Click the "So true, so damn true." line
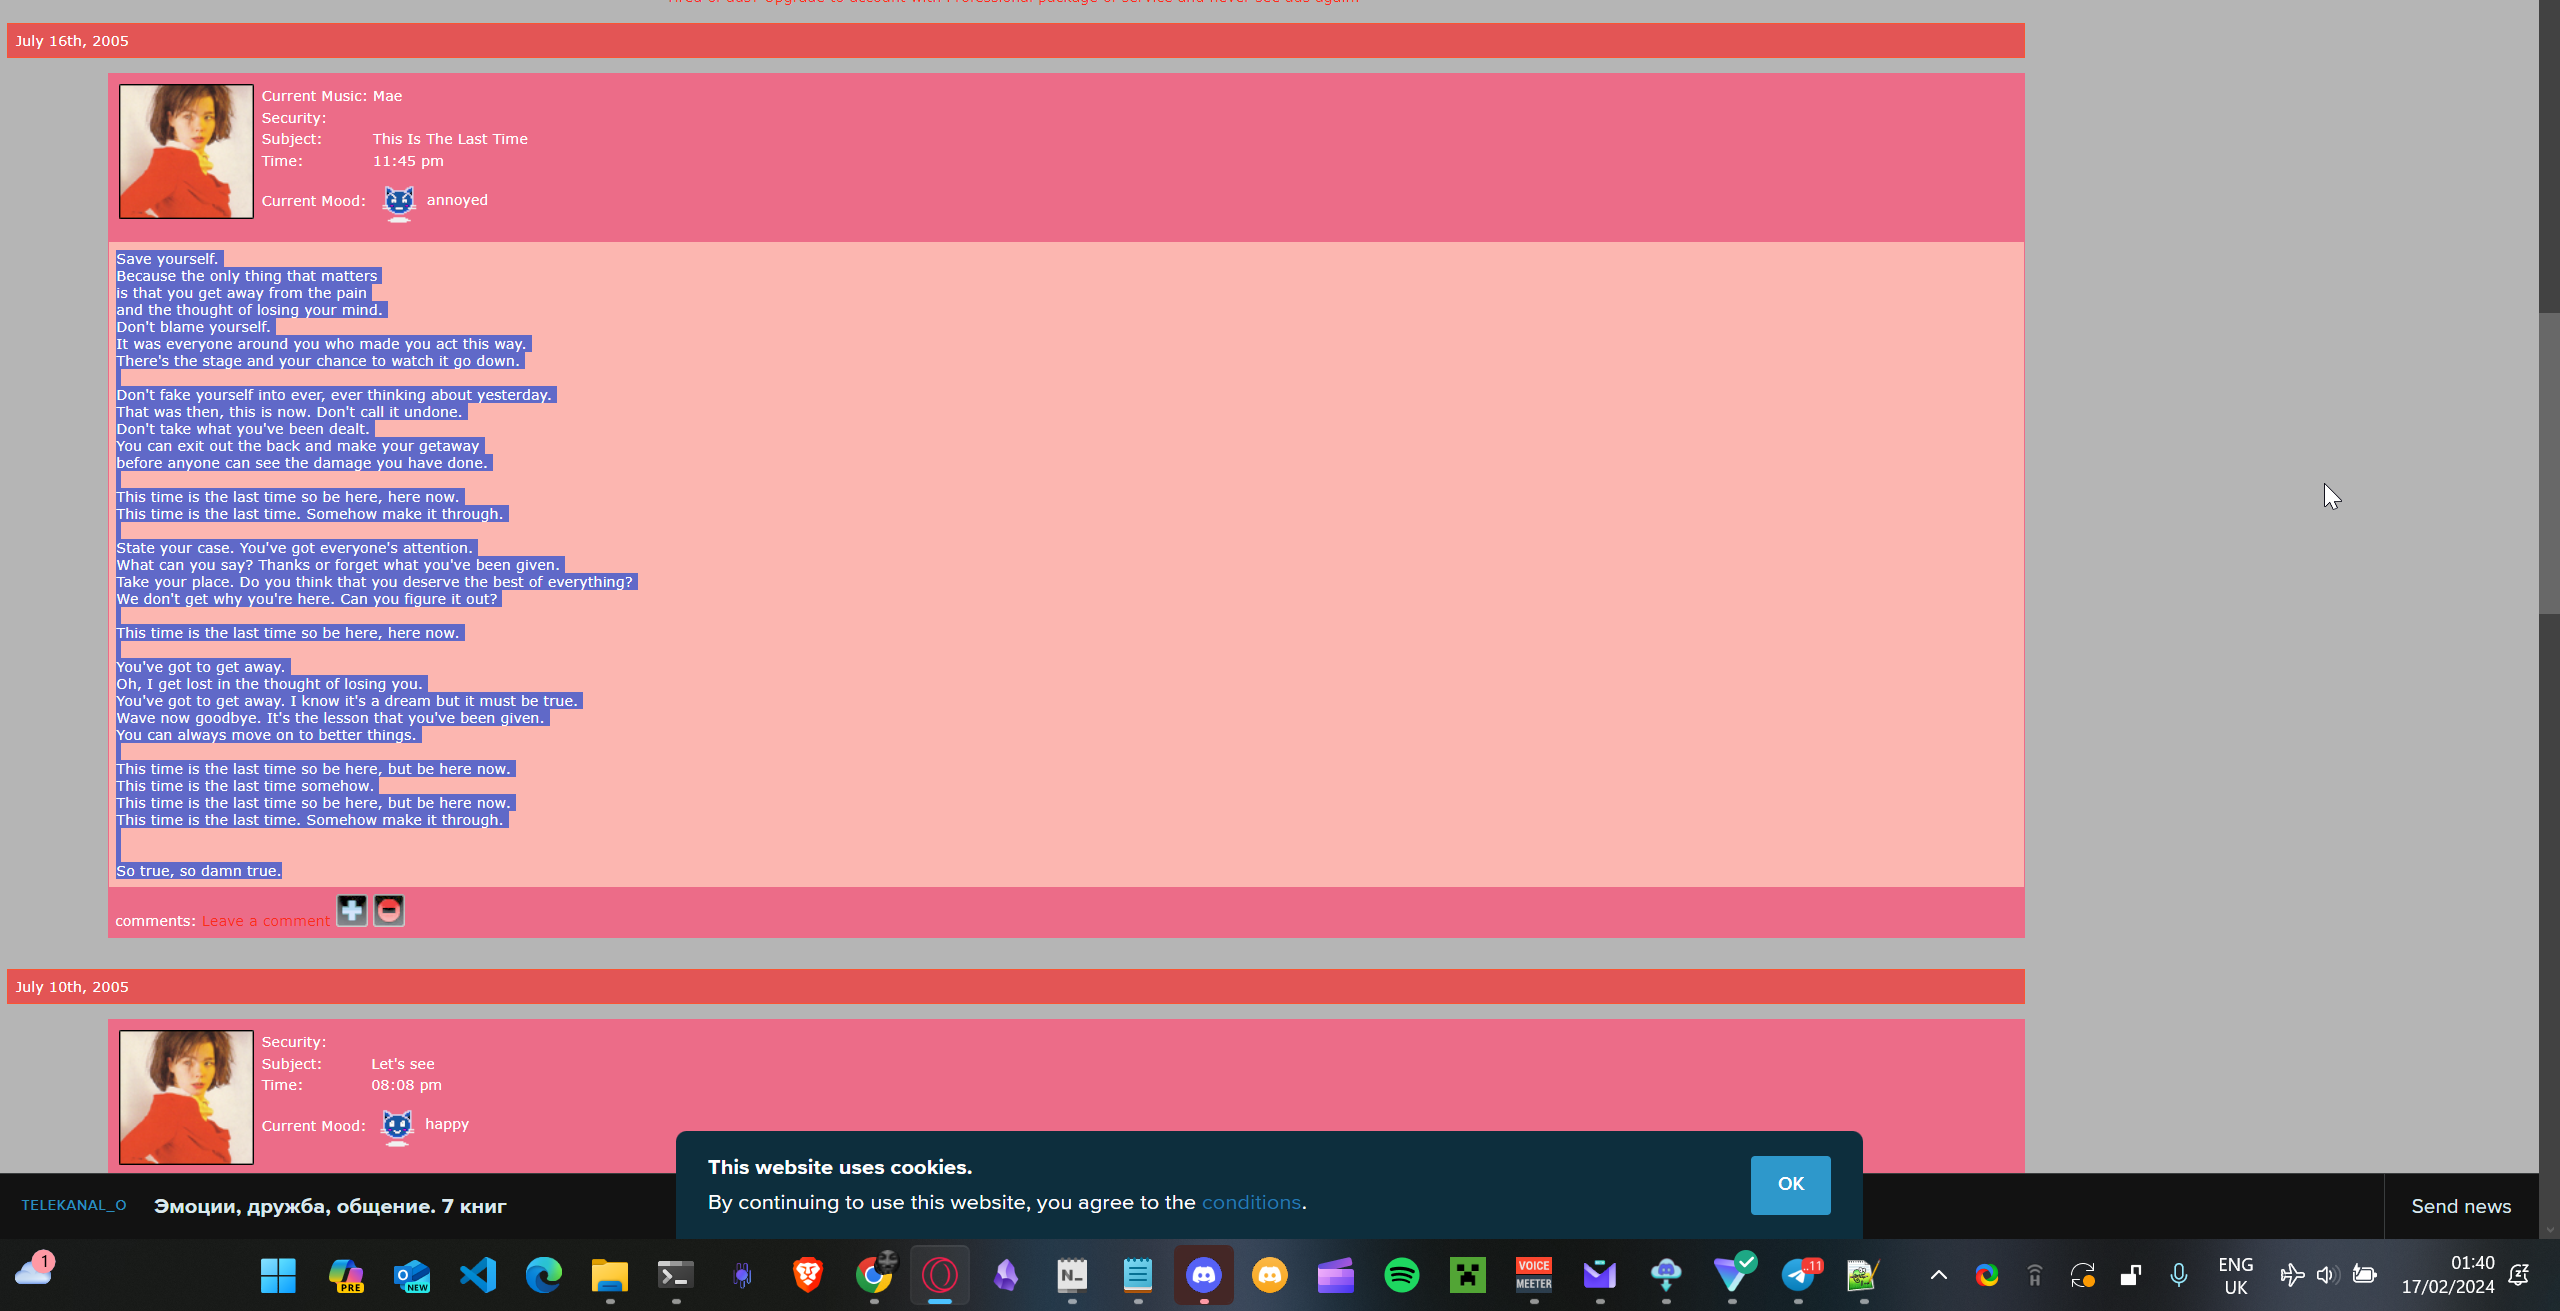 click(199, 871)
